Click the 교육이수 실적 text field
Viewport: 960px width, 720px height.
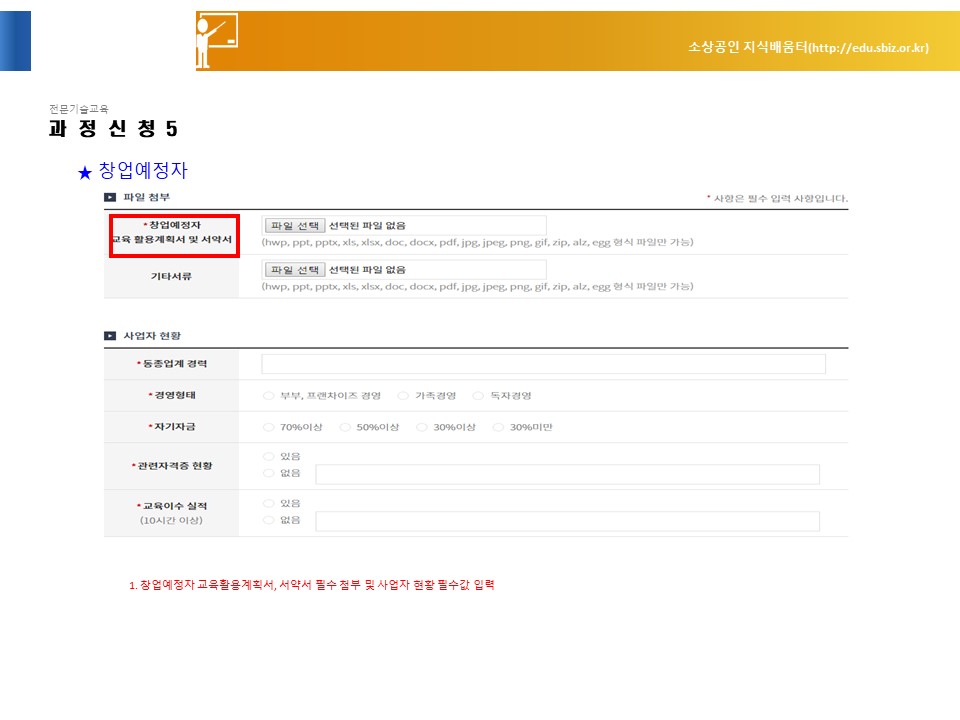pyautogui.click(x=568, y=521)
